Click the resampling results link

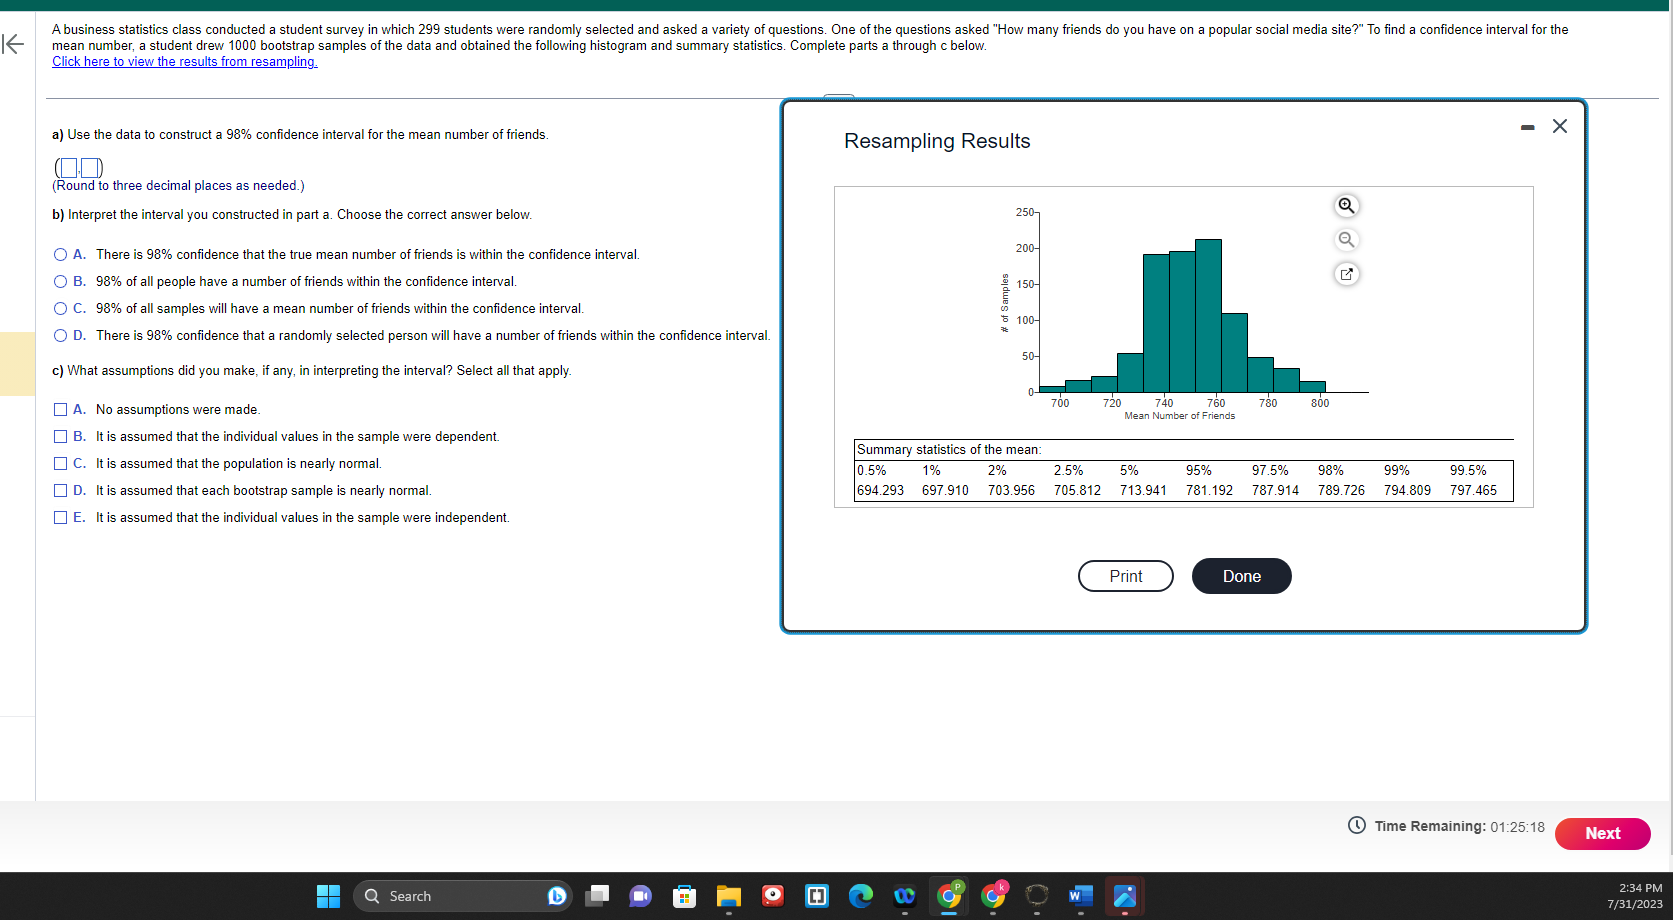tap(184, 61)
